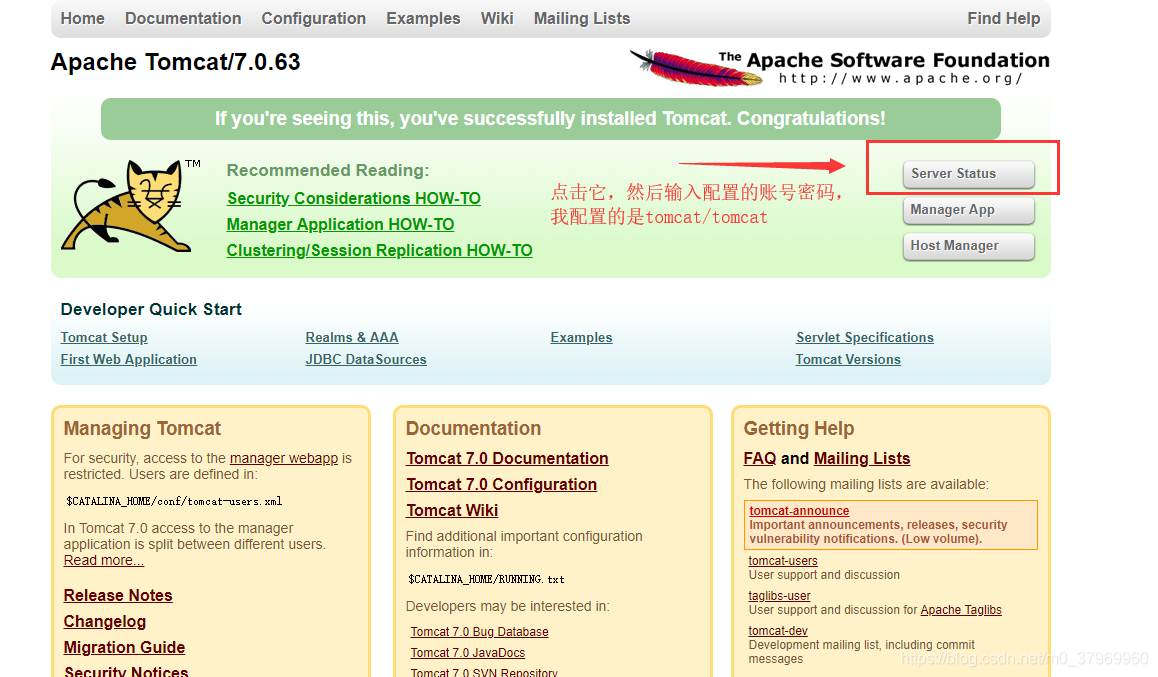Click the Documentation section heading
Viewport: 1158px width, 677px height.
473,429
